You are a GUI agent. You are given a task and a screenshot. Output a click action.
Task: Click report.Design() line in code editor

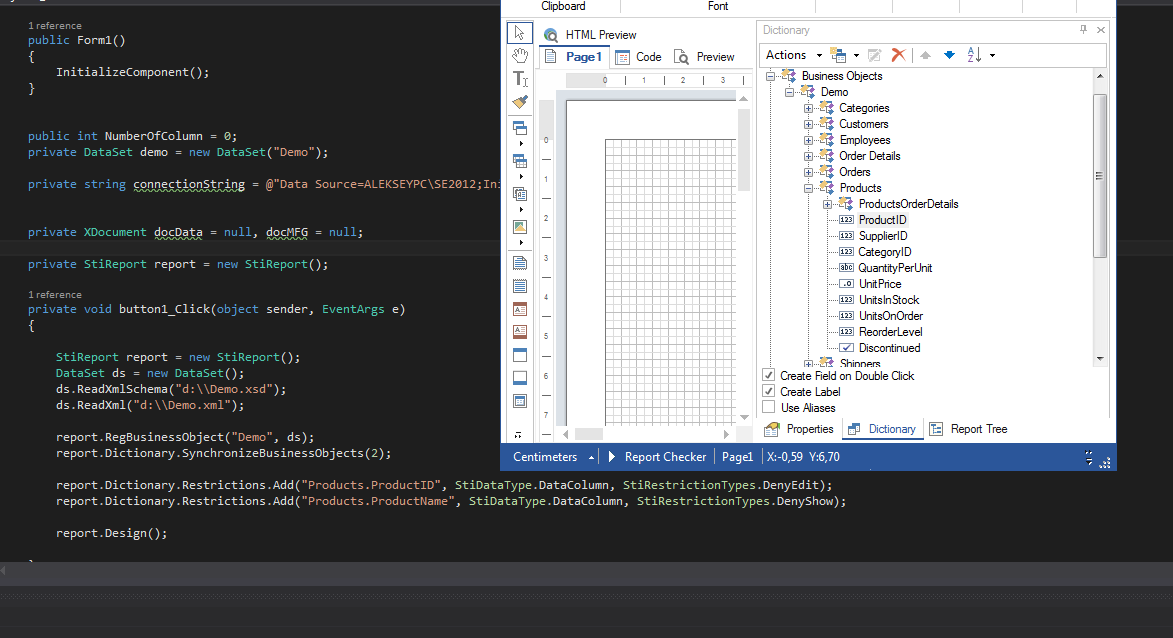pyautogui.click(x=111, y=533)
